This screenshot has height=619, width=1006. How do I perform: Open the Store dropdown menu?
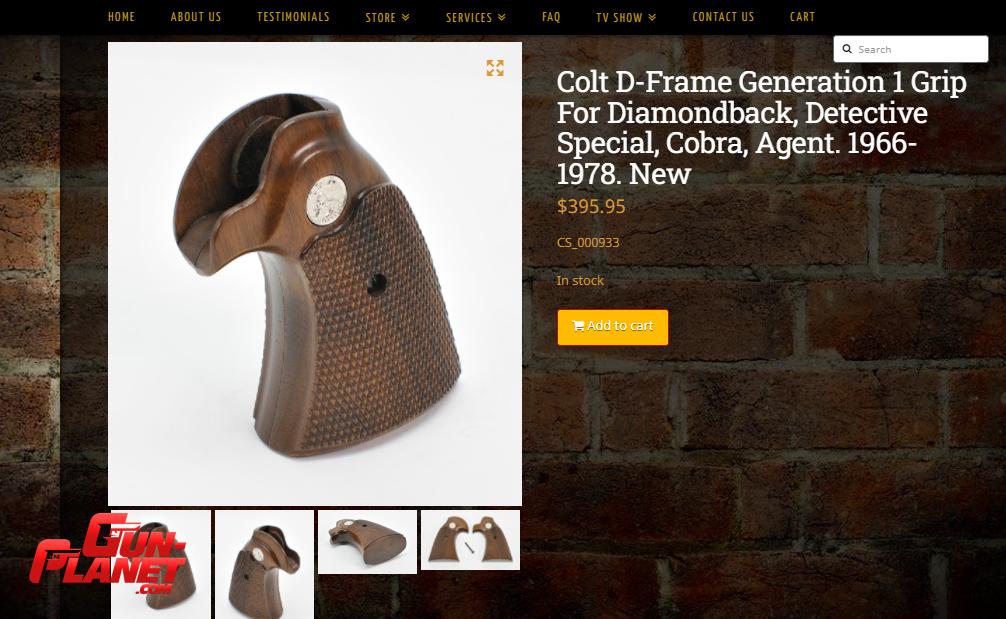pyautogui.click(x=388, y=17)
